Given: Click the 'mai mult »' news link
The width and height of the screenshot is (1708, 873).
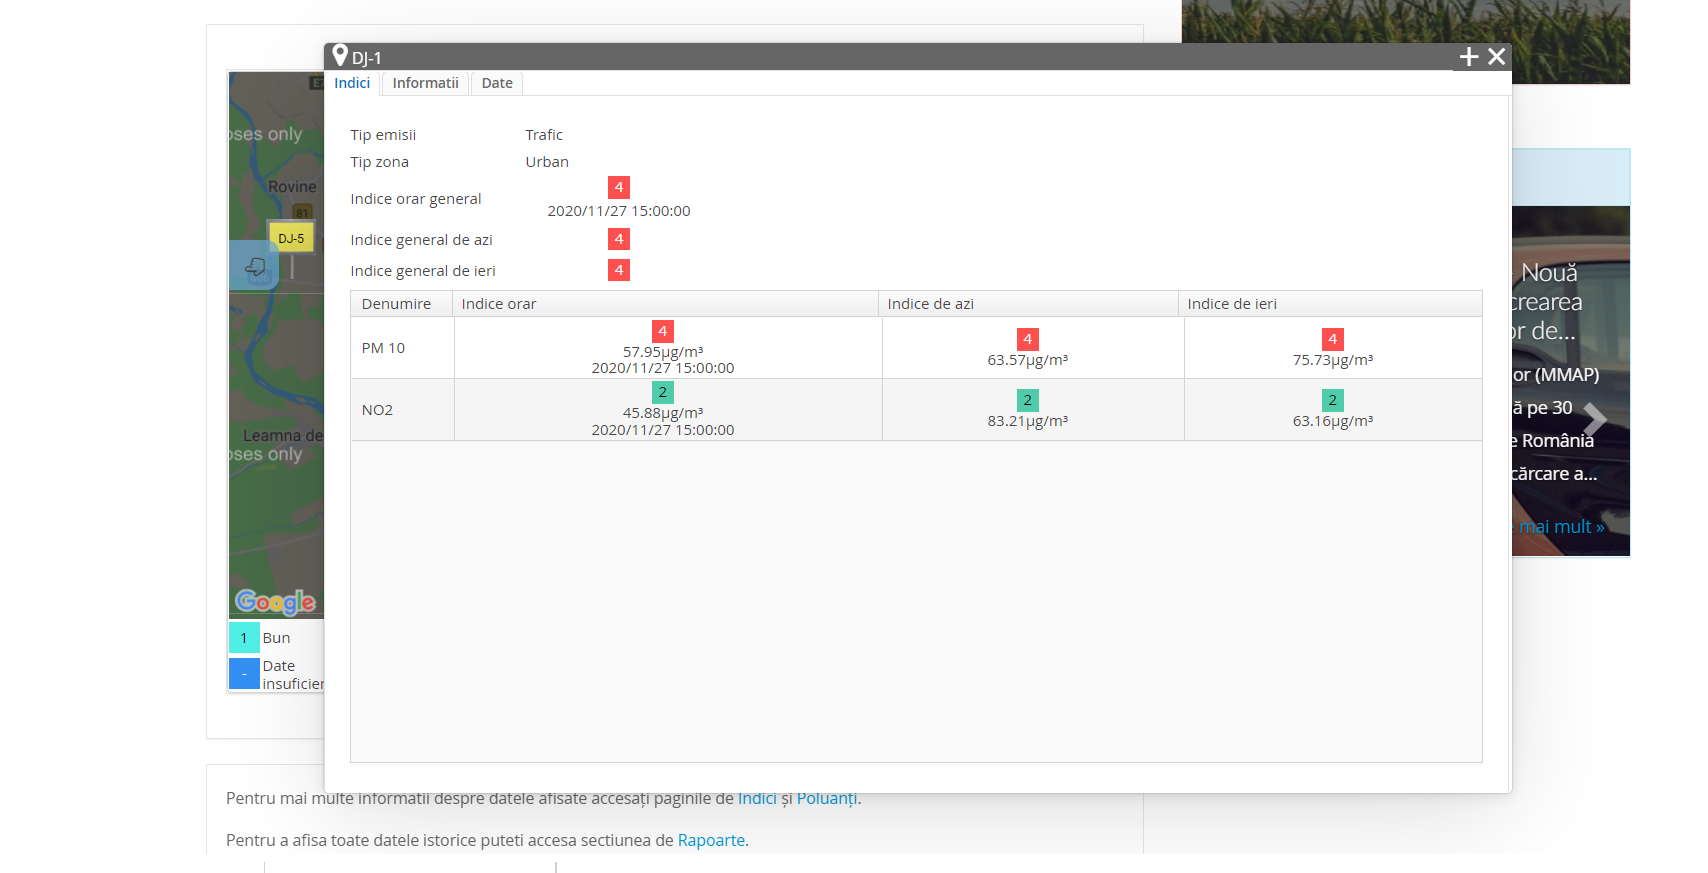Looking at the screenshot, I should tap(1561, 527).
